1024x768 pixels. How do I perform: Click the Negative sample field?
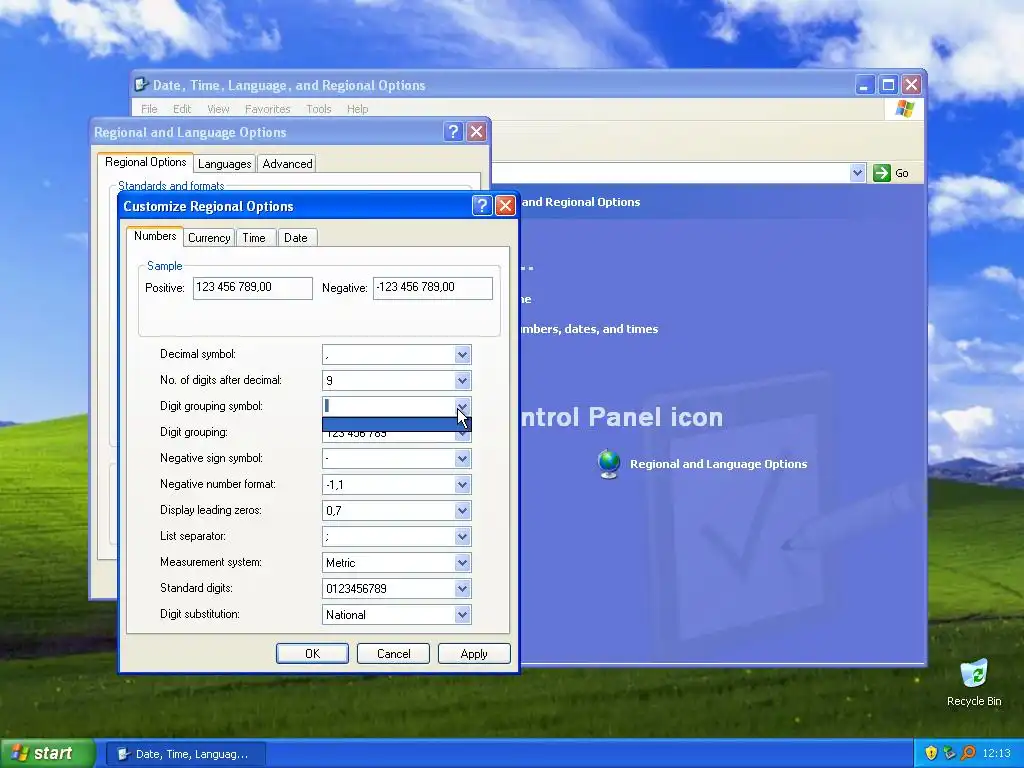pyautogui.click(x=432, y=288)
